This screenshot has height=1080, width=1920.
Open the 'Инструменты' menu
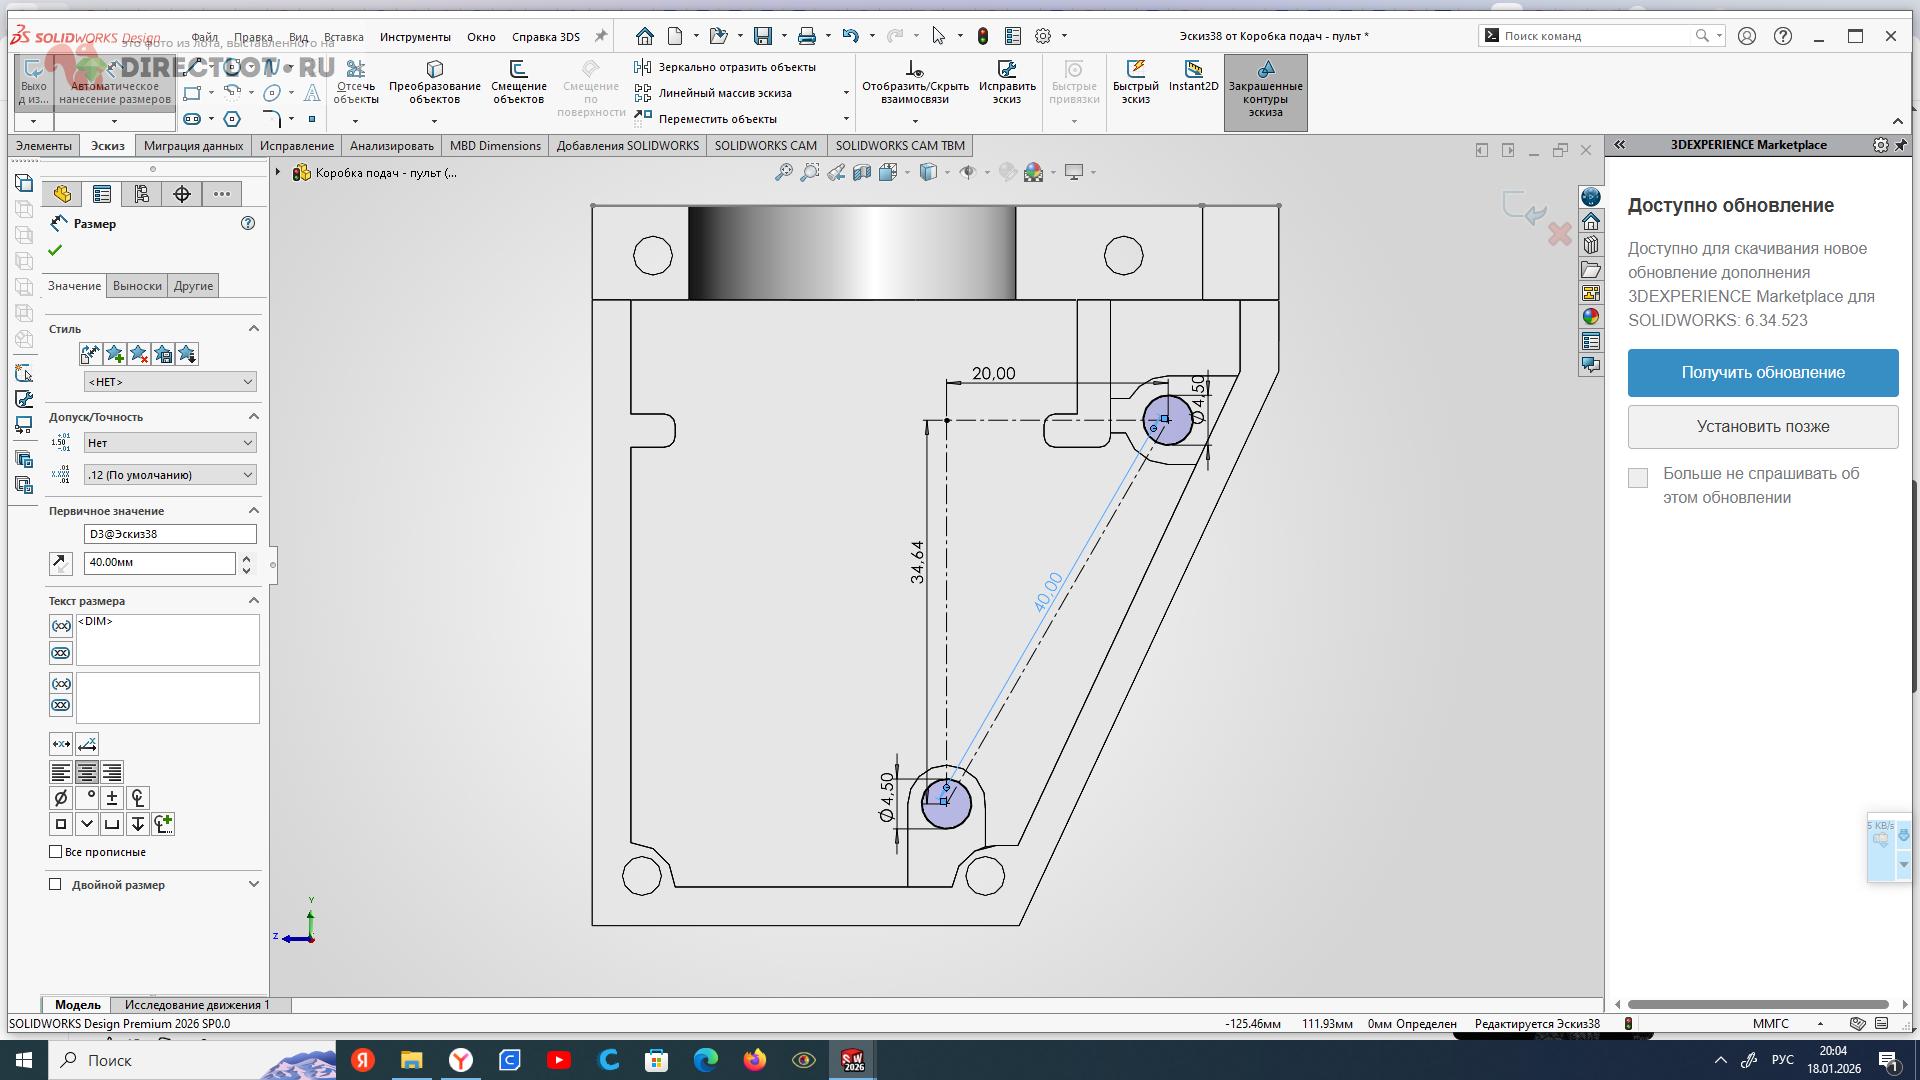415,36
